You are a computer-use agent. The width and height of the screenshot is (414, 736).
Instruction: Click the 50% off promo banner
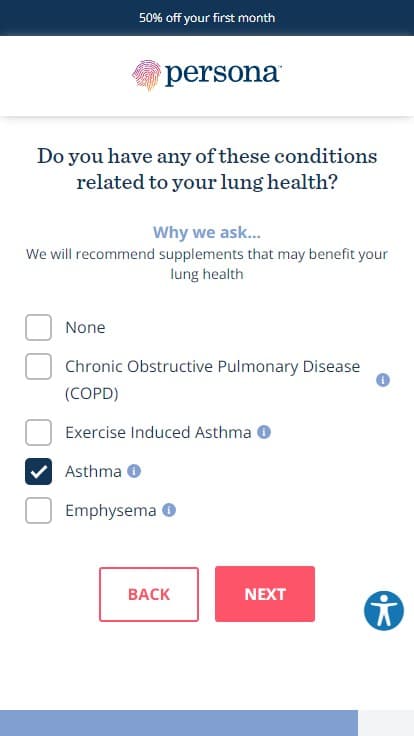207,18
